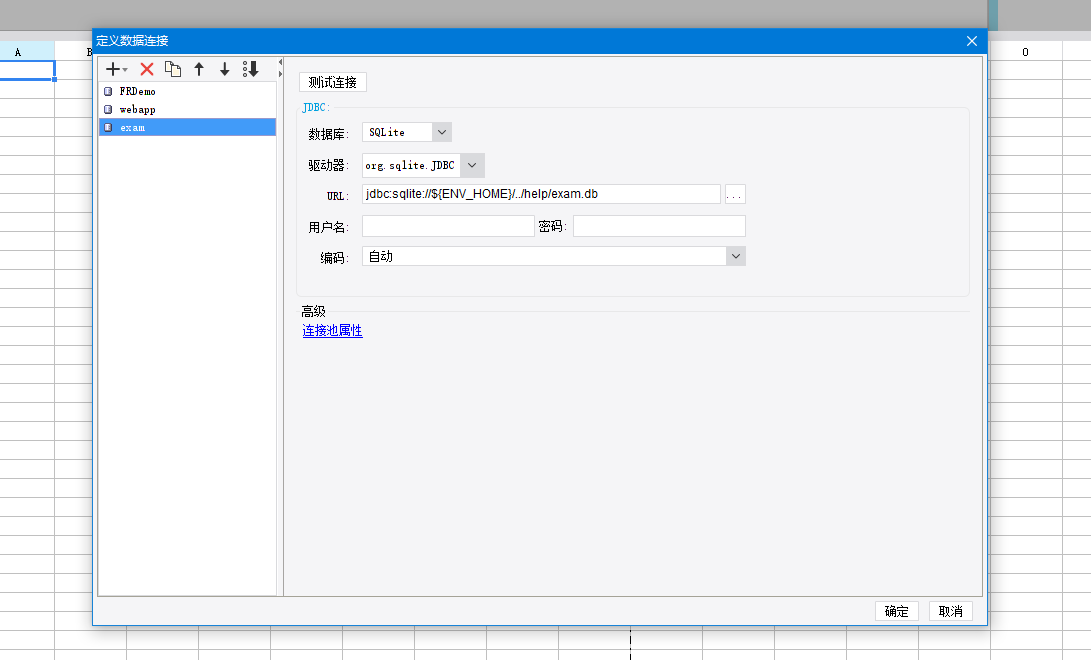
Task: Click the sort connections icon
Action: coord(251,69)
